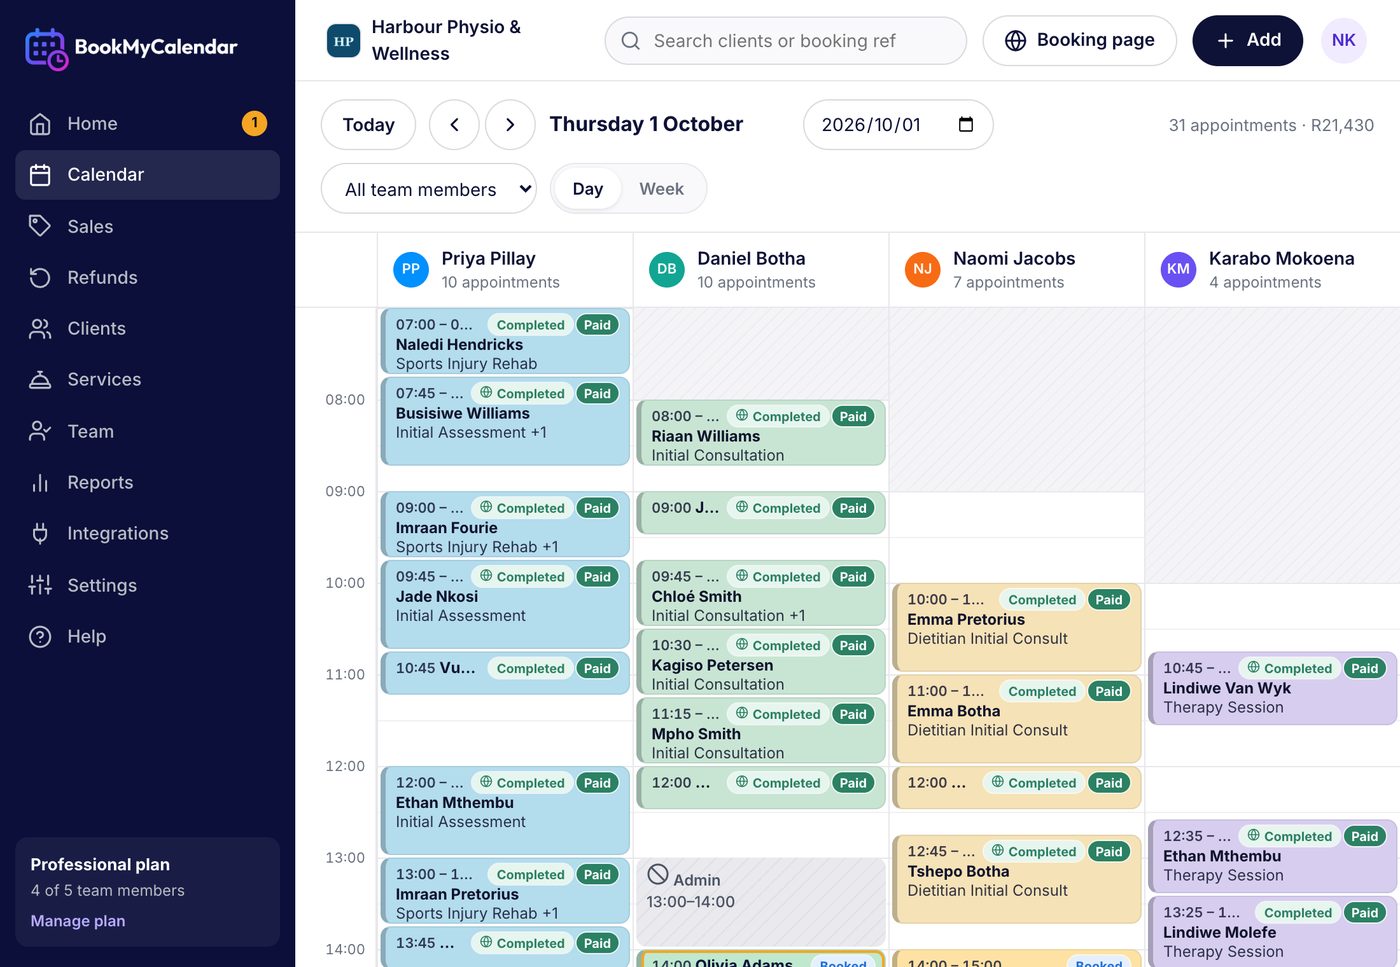Switch to Day view
The image size is (1400, 967).
point(588,189)
